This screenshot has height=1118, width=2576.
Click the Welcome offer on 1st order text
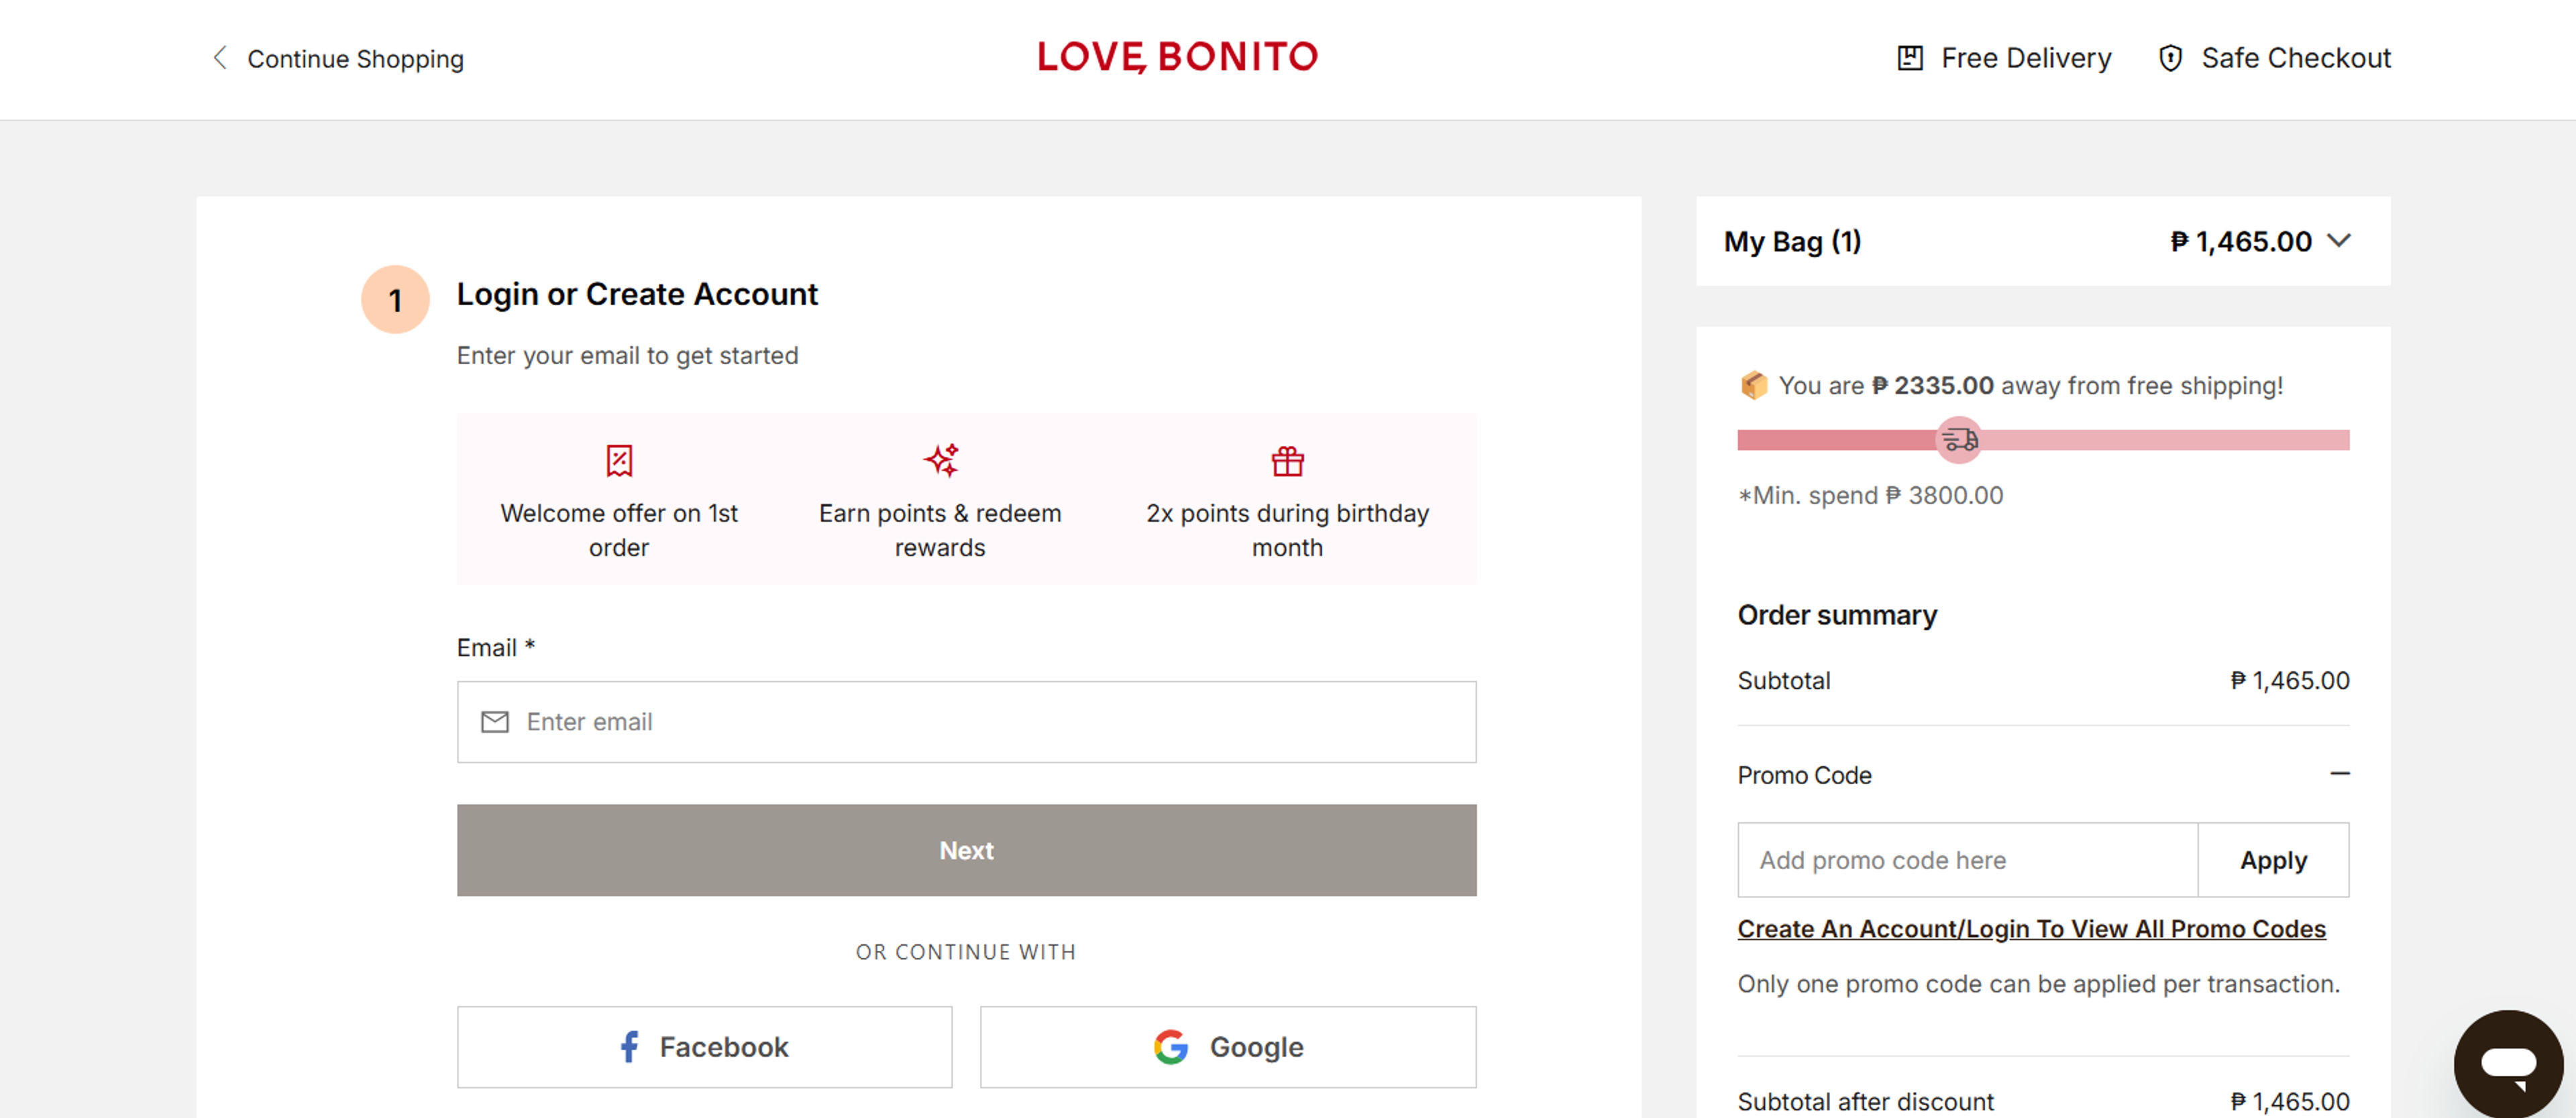click(619, 530)
